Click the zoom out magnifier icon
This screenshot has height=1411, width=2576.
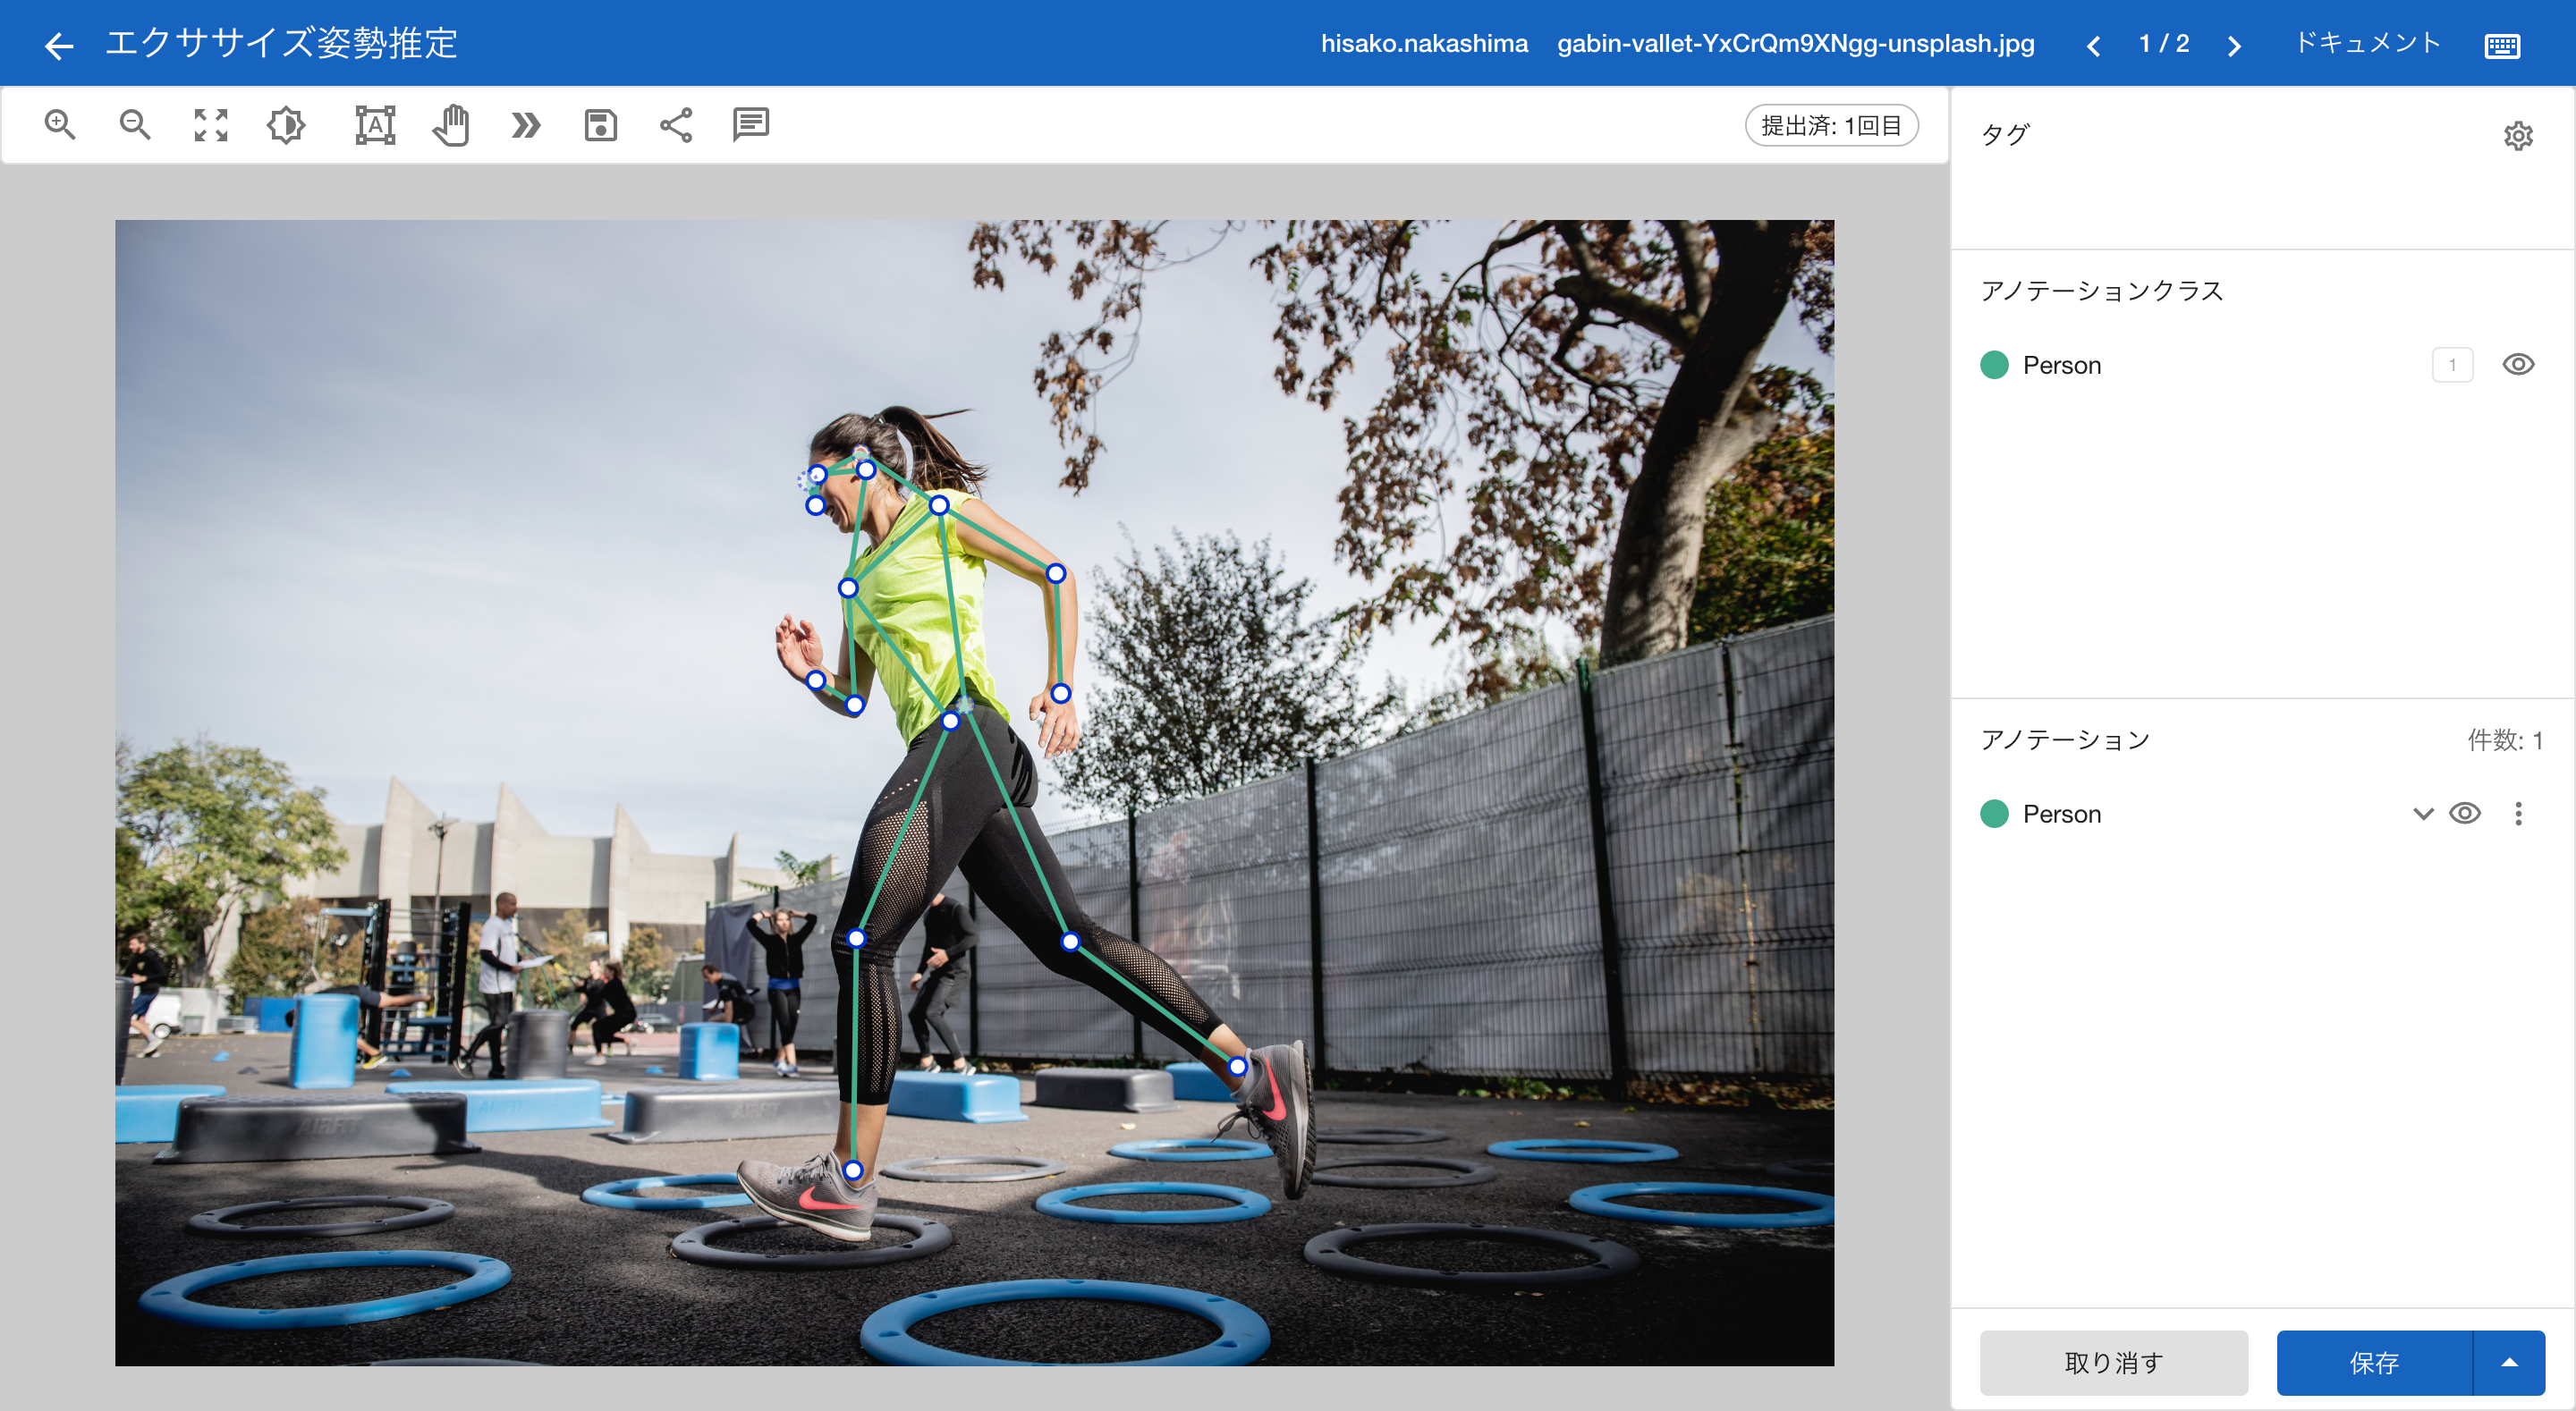(135, 125)
